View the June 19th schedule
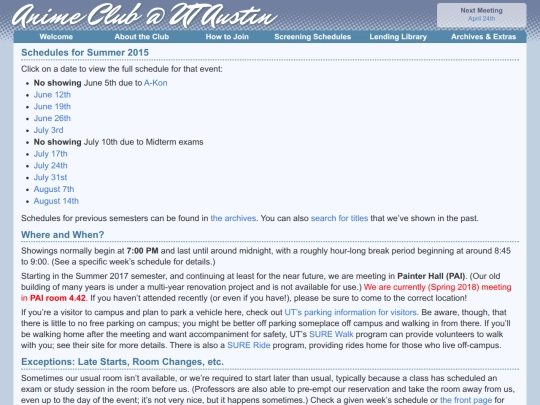 coord(52,106)
